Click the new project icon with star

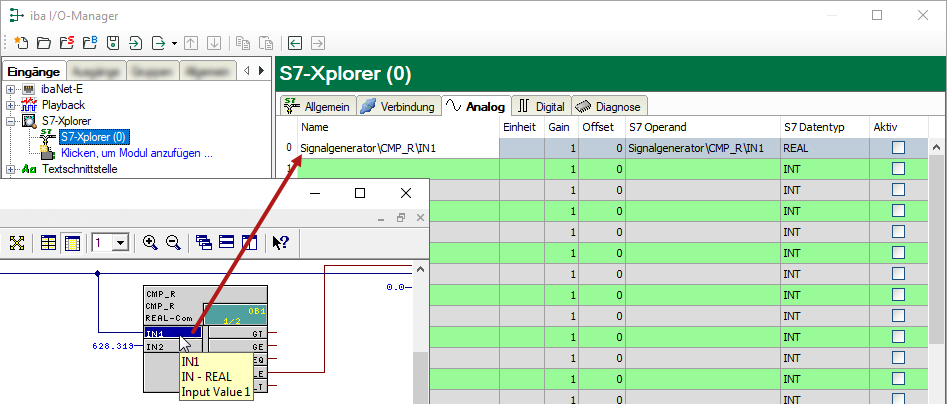(20, 43)
